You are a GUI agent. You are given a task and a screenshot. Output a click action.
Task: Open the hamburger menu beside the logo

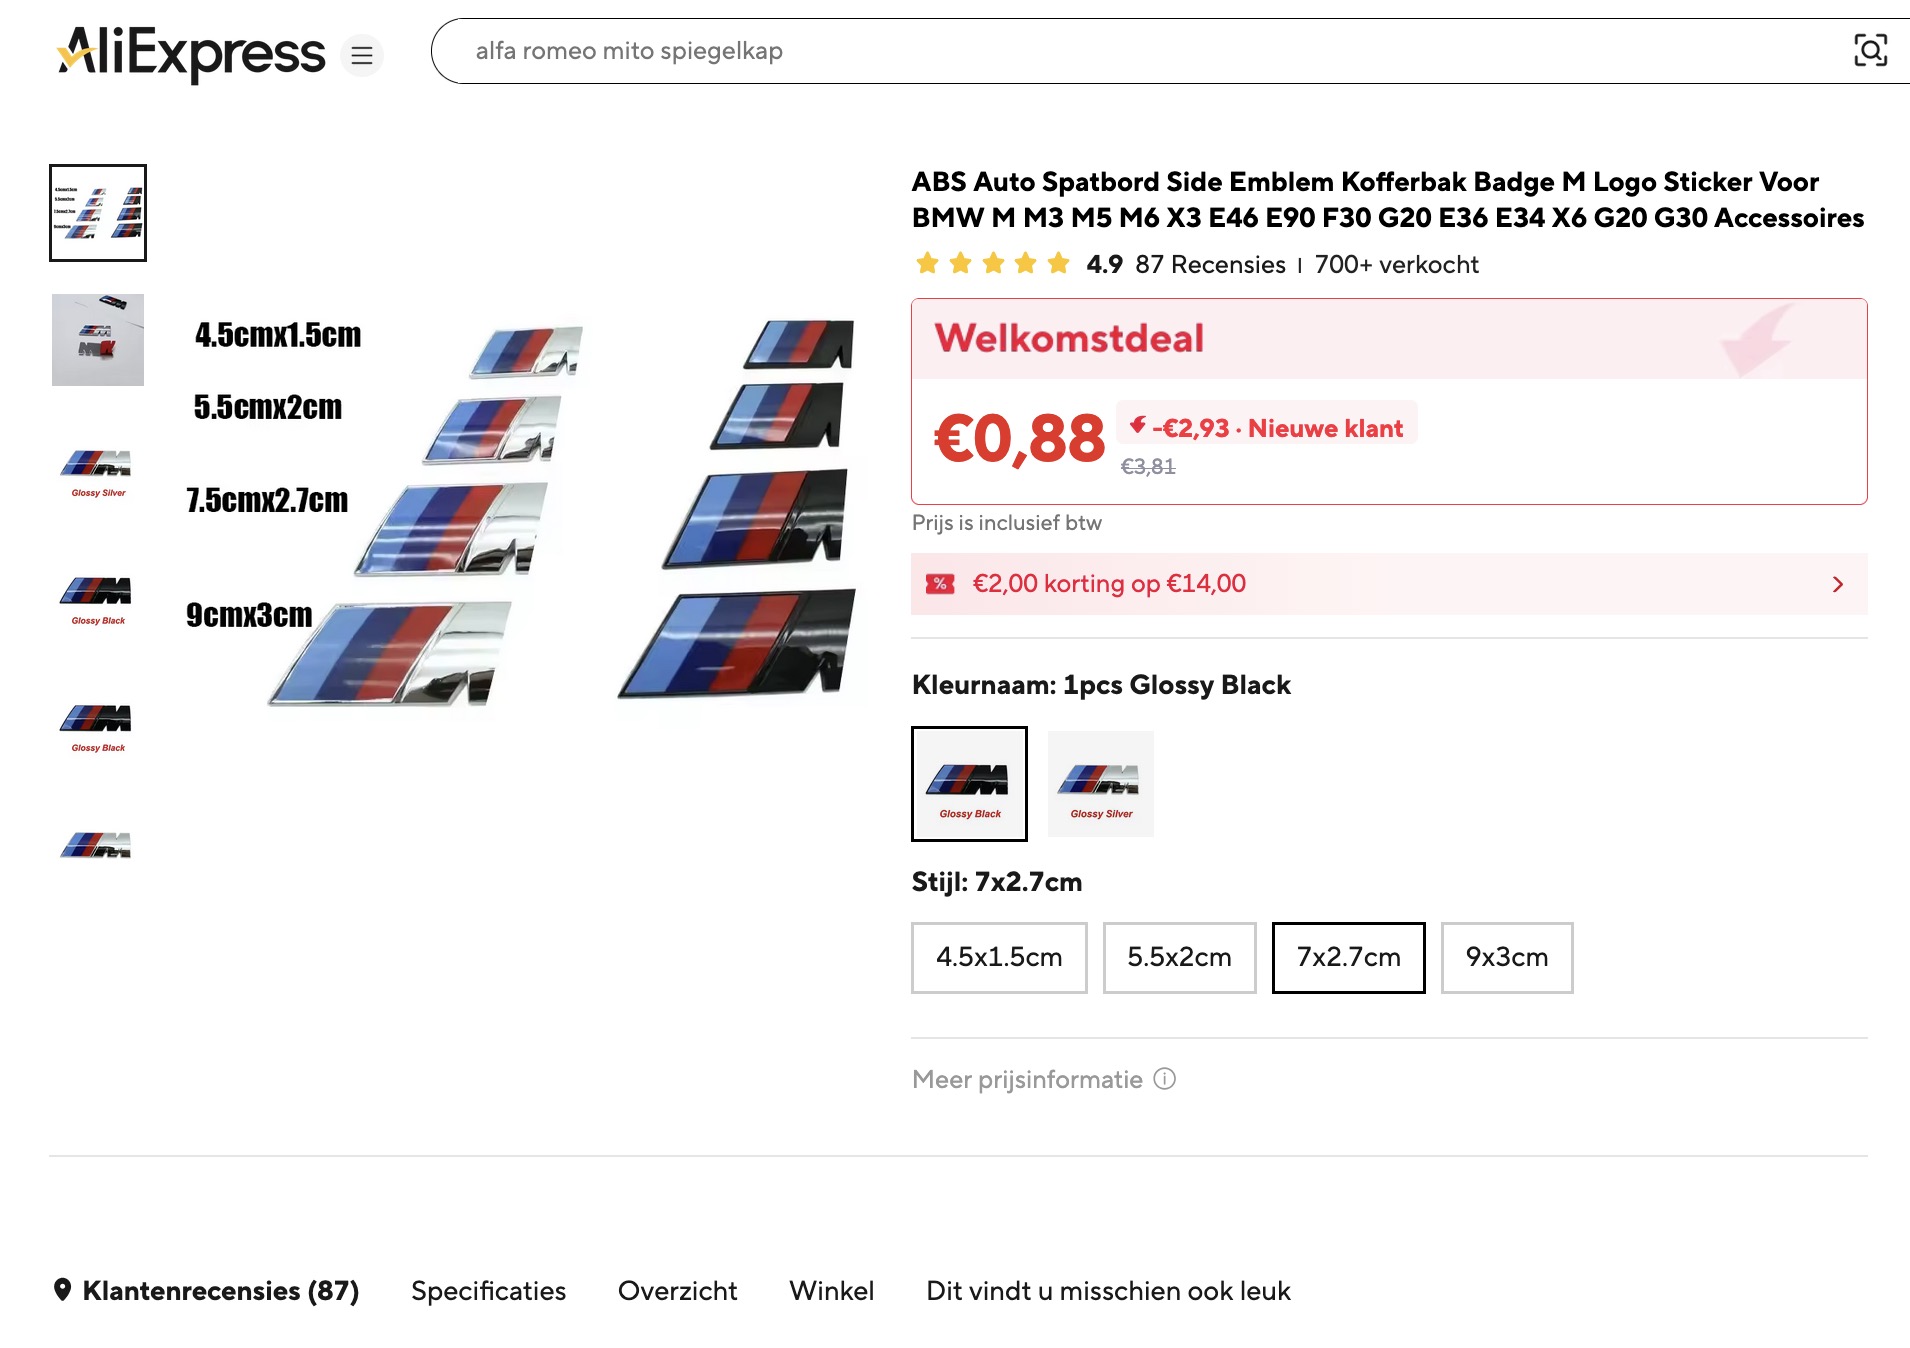click(362, 55)
